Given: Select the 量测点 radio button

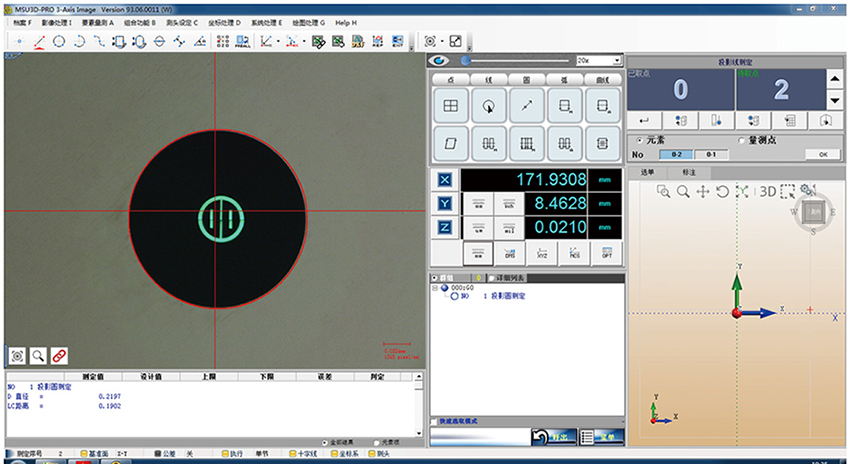Looking at the screenshot, I should tap(740, 140).
